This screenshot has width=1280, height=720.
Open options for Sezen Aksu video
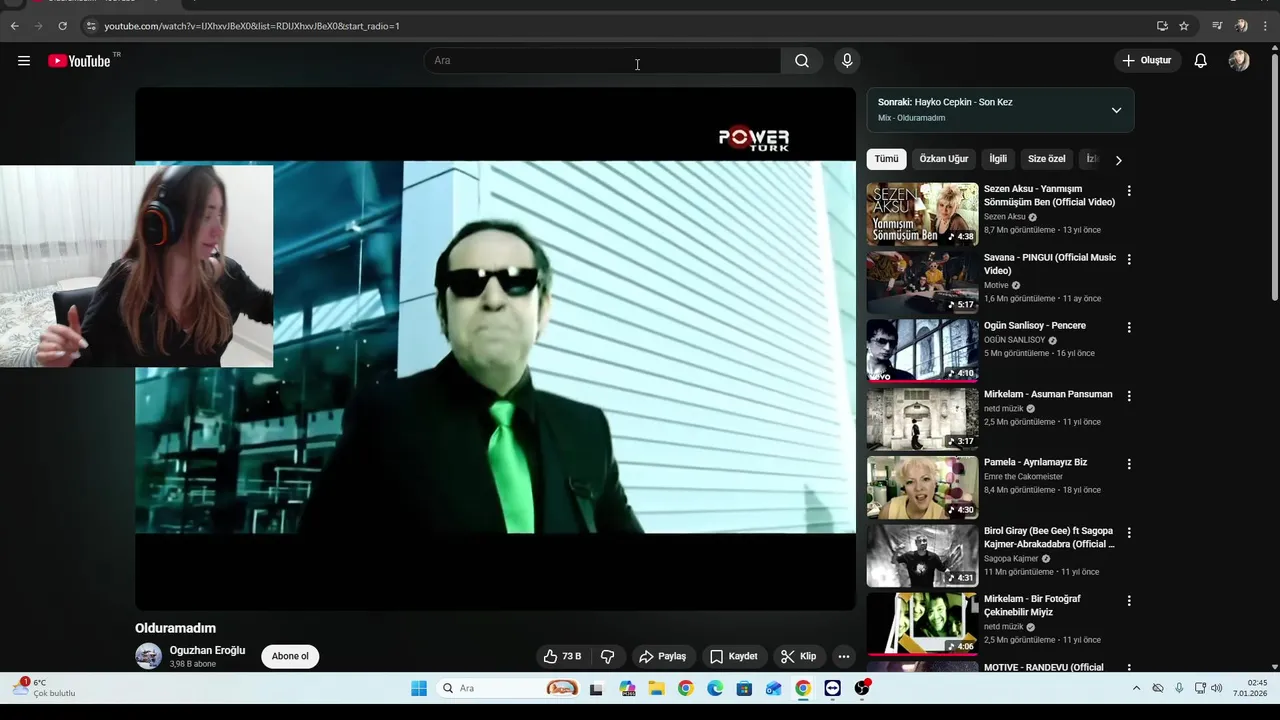point(1129,190)
